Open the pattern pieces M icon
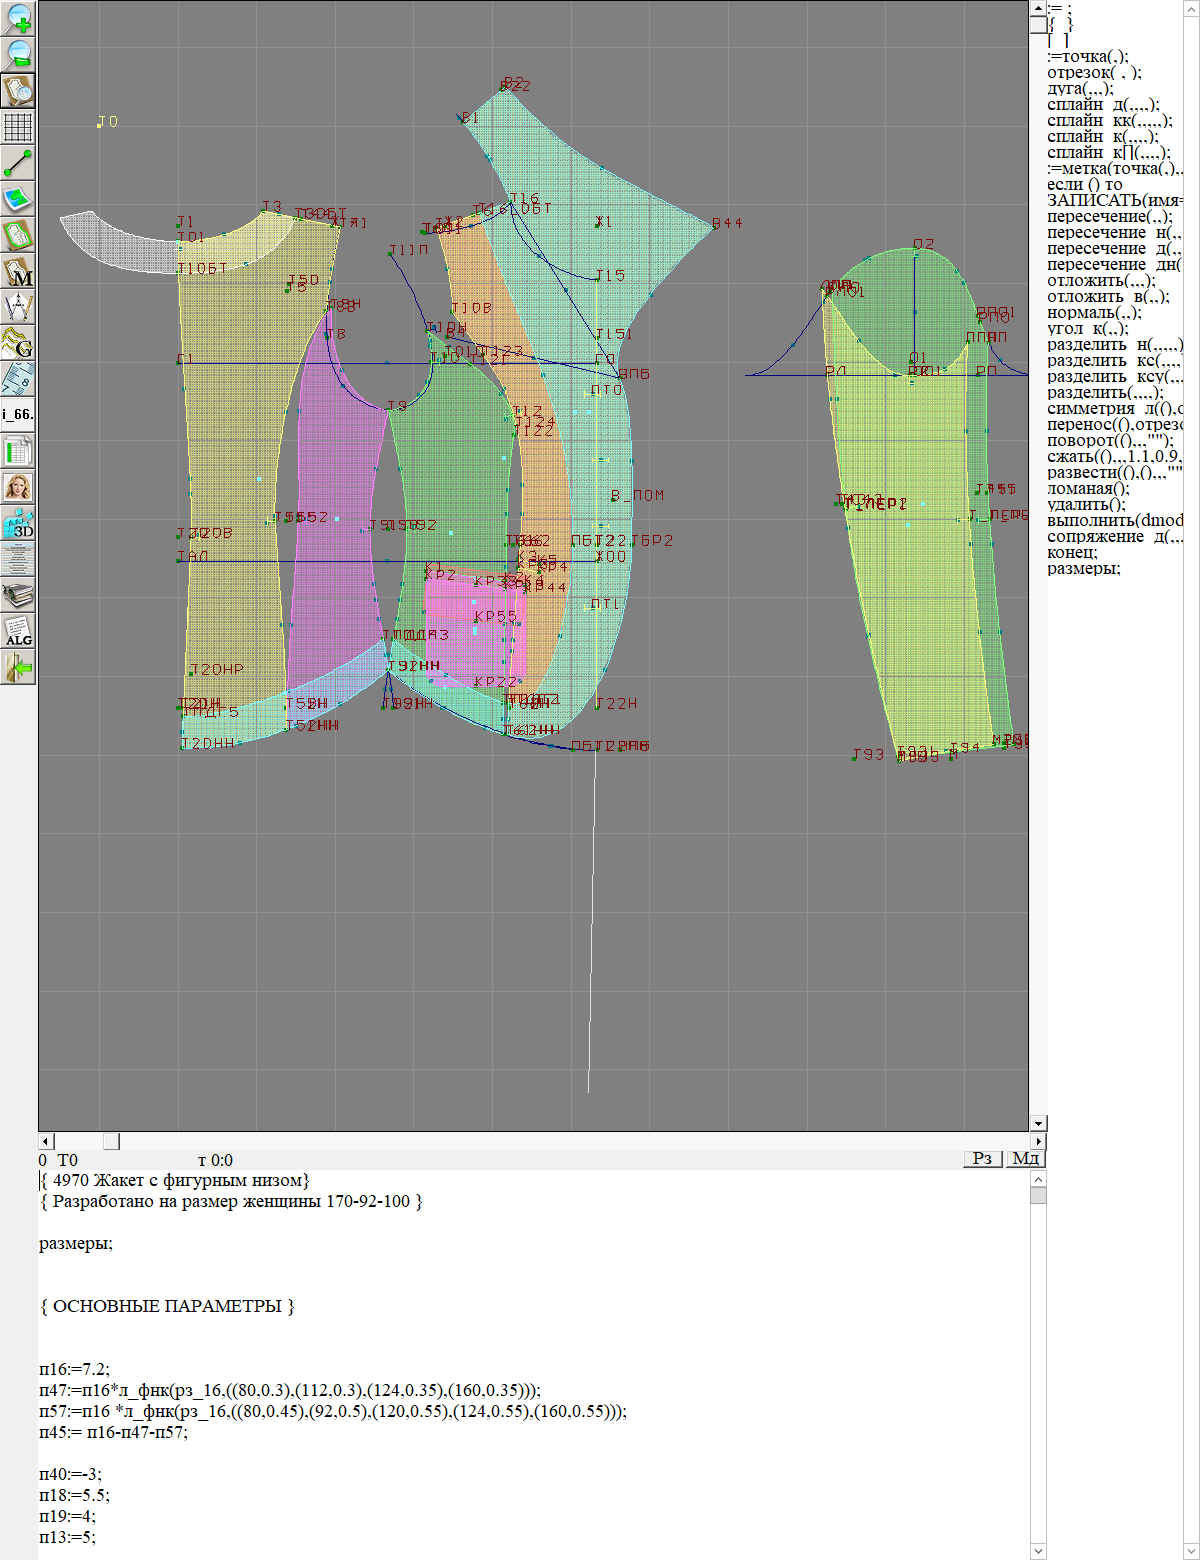This screenshot has width=1200, height=1560. (19, 271)
